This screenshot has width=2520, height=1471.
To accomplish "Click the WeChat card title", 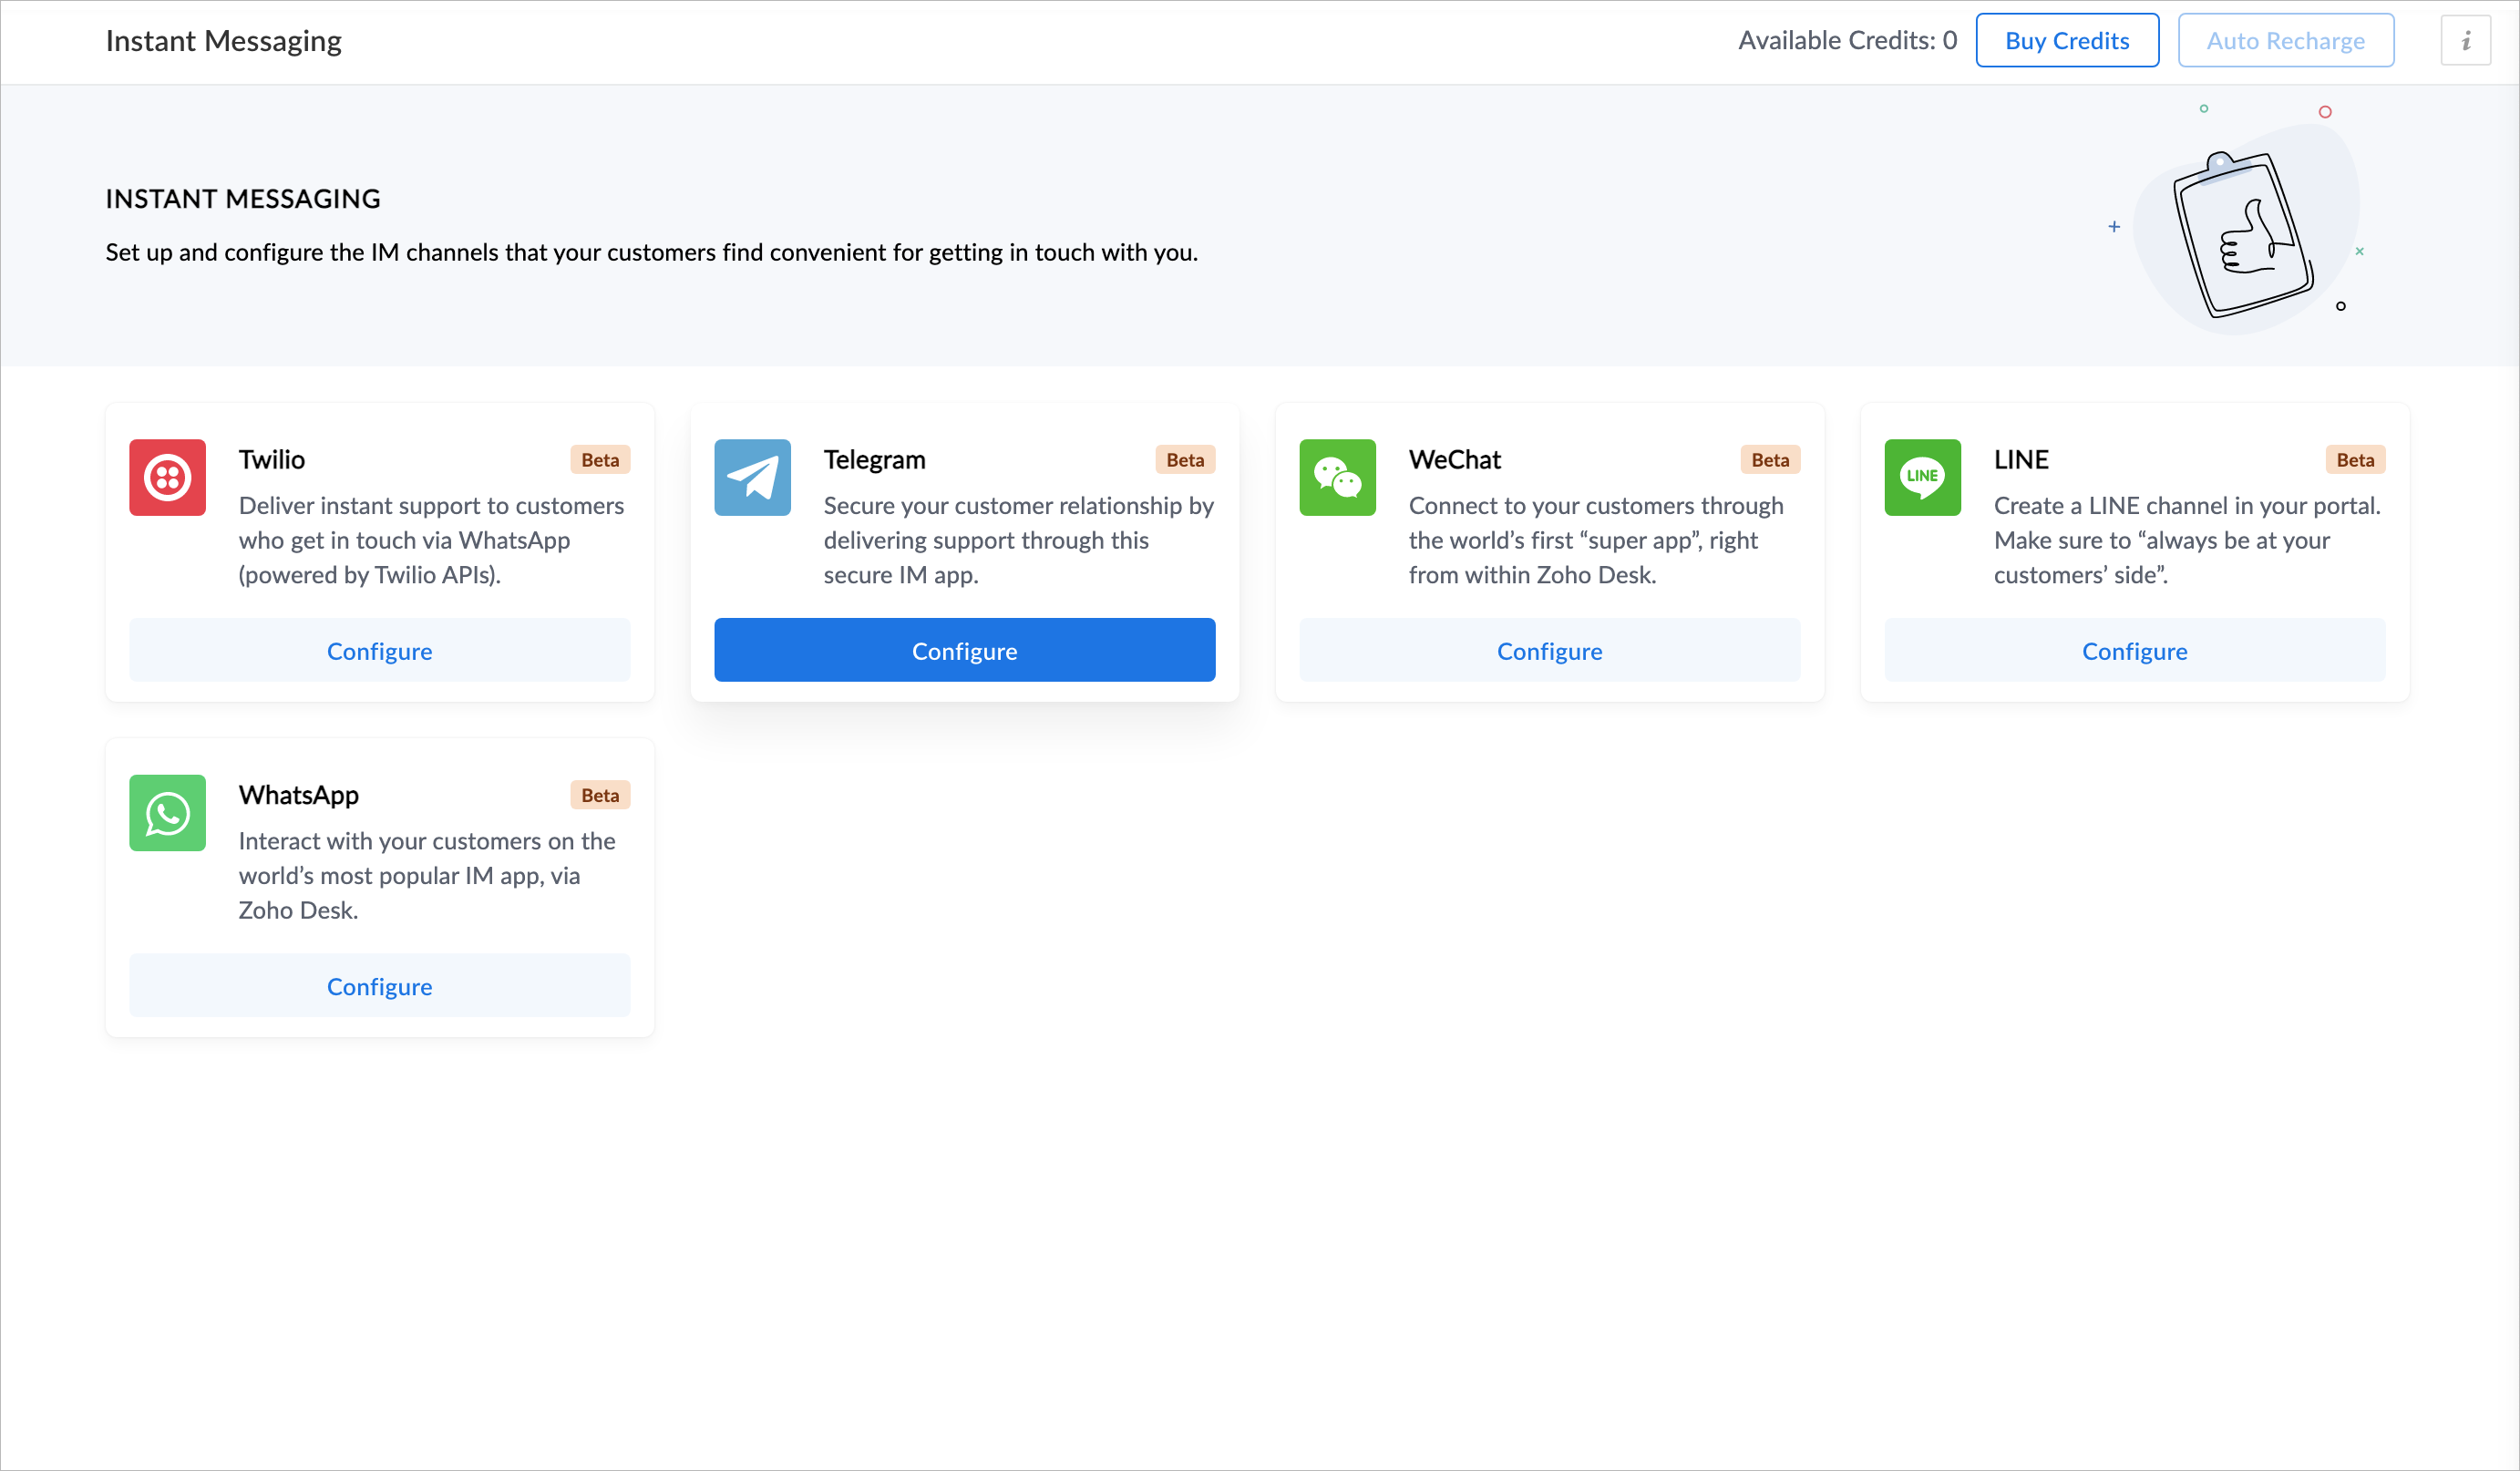I will tap(1454, 459).
